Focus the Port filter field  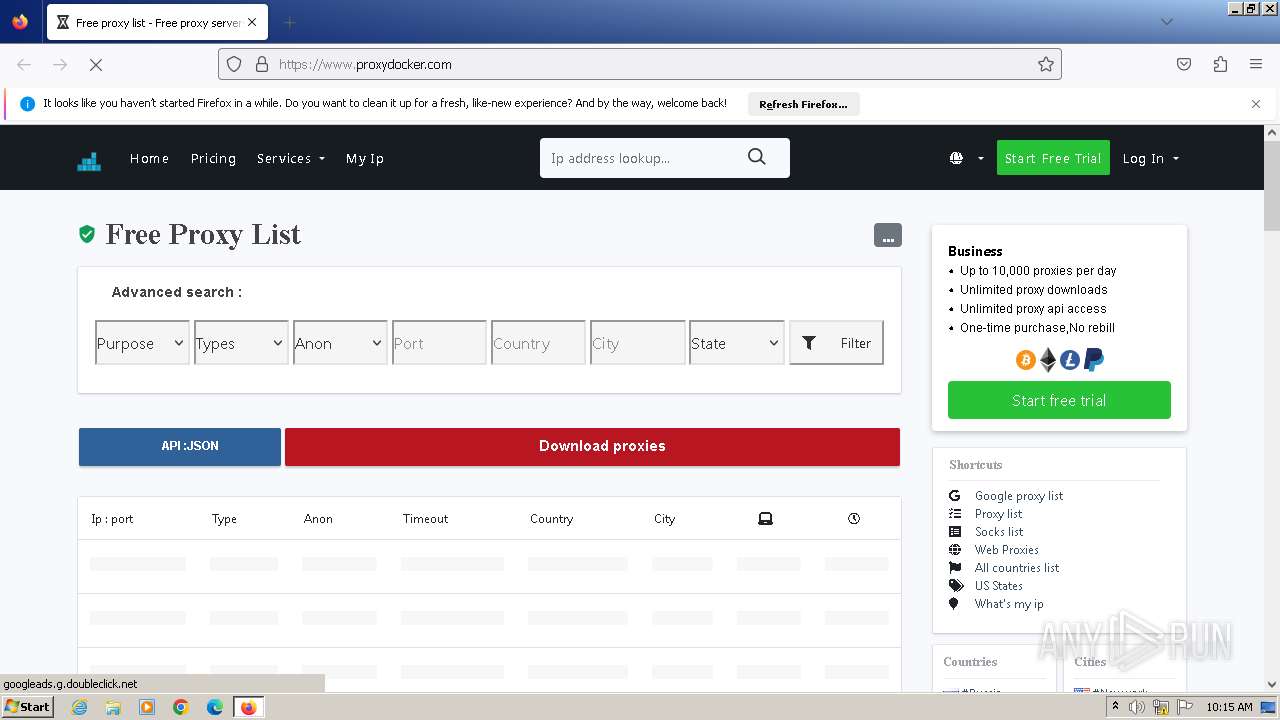(439, 343)
